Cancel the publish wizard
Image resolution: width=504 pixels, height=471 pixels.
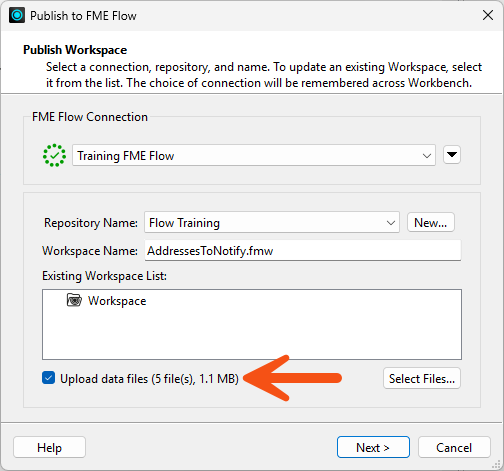[454, 447]
